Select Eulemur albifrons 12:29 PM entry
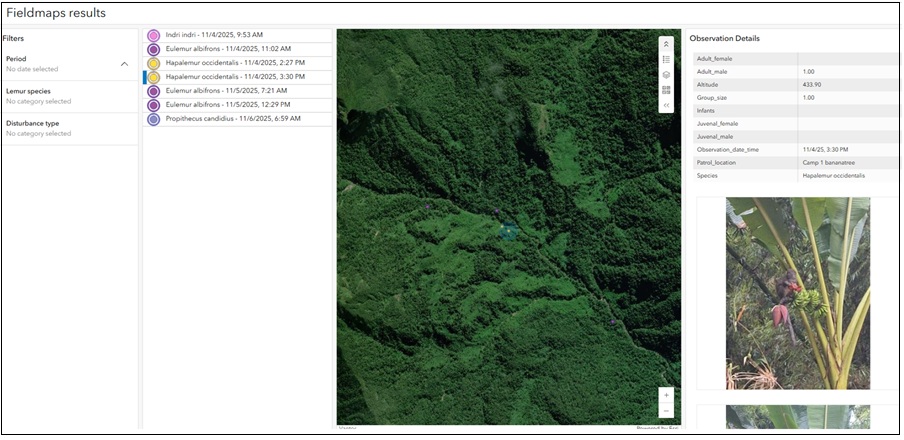Image resolution: width=904 pixels, height=440 pixels. (228, 105)
